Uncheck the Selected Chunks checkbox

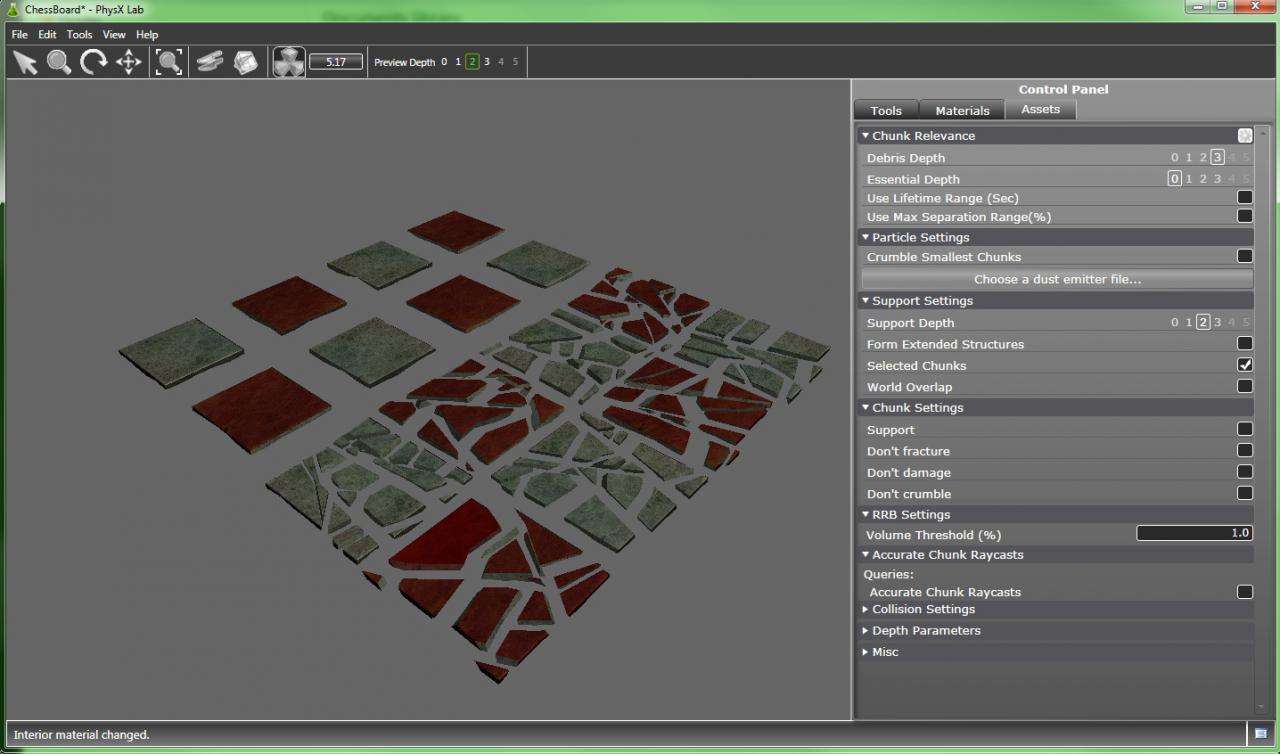coord(1245,365)
